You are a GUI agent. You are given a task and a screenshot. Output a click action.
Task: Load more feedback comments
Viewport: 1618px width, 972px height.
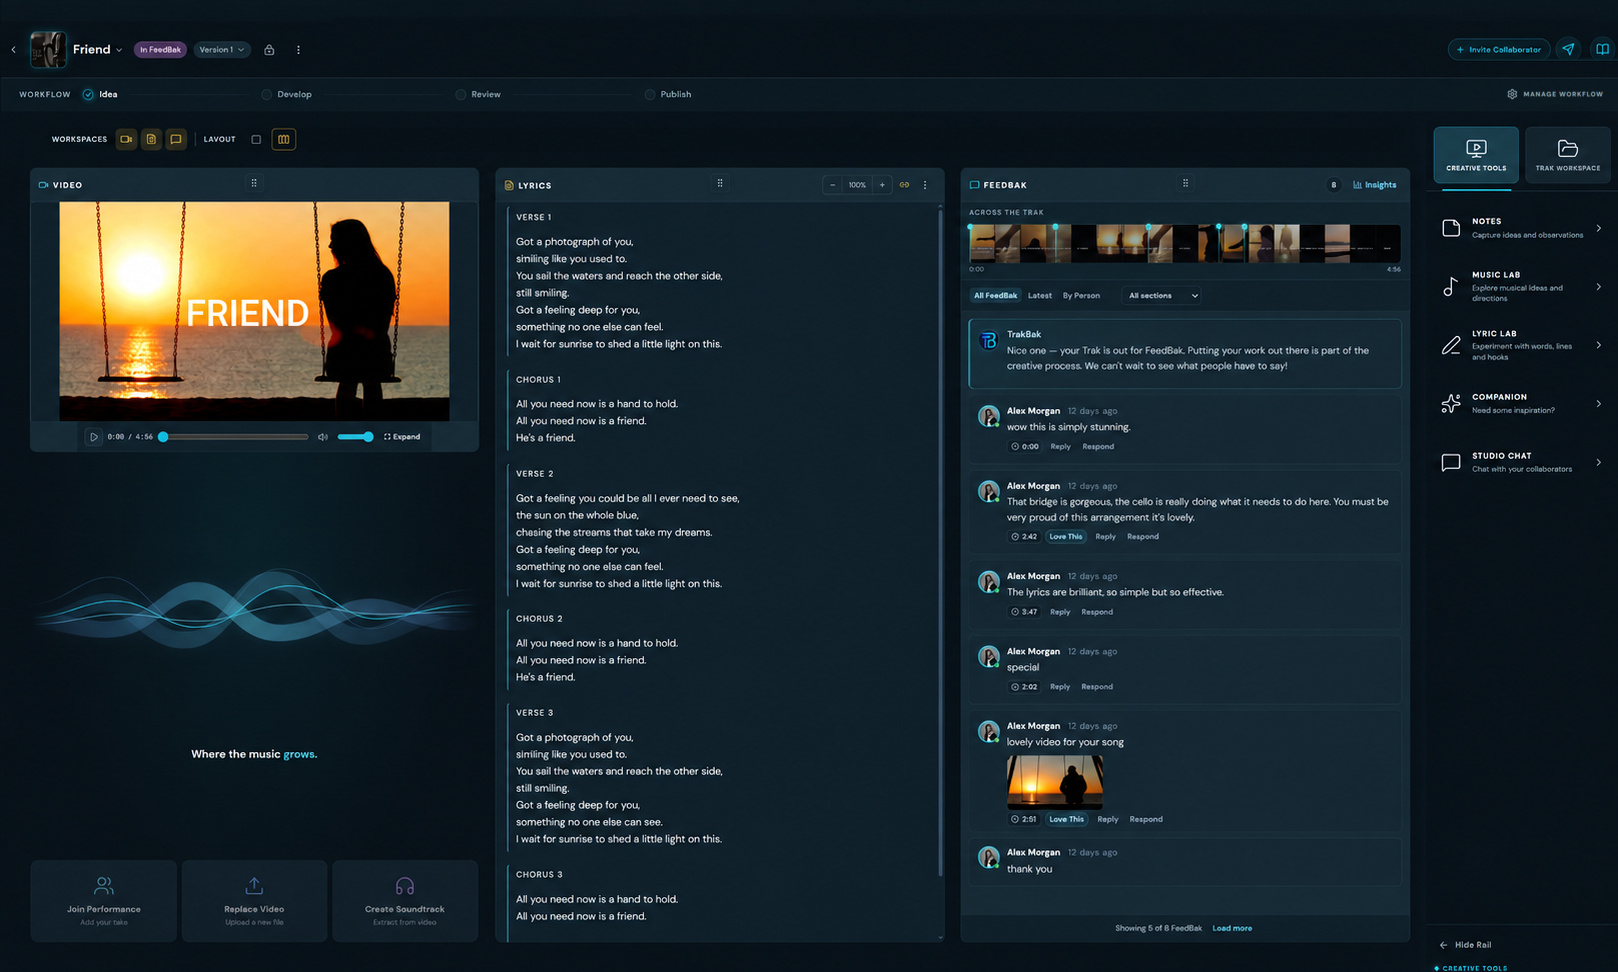[x=1232, y=928]
